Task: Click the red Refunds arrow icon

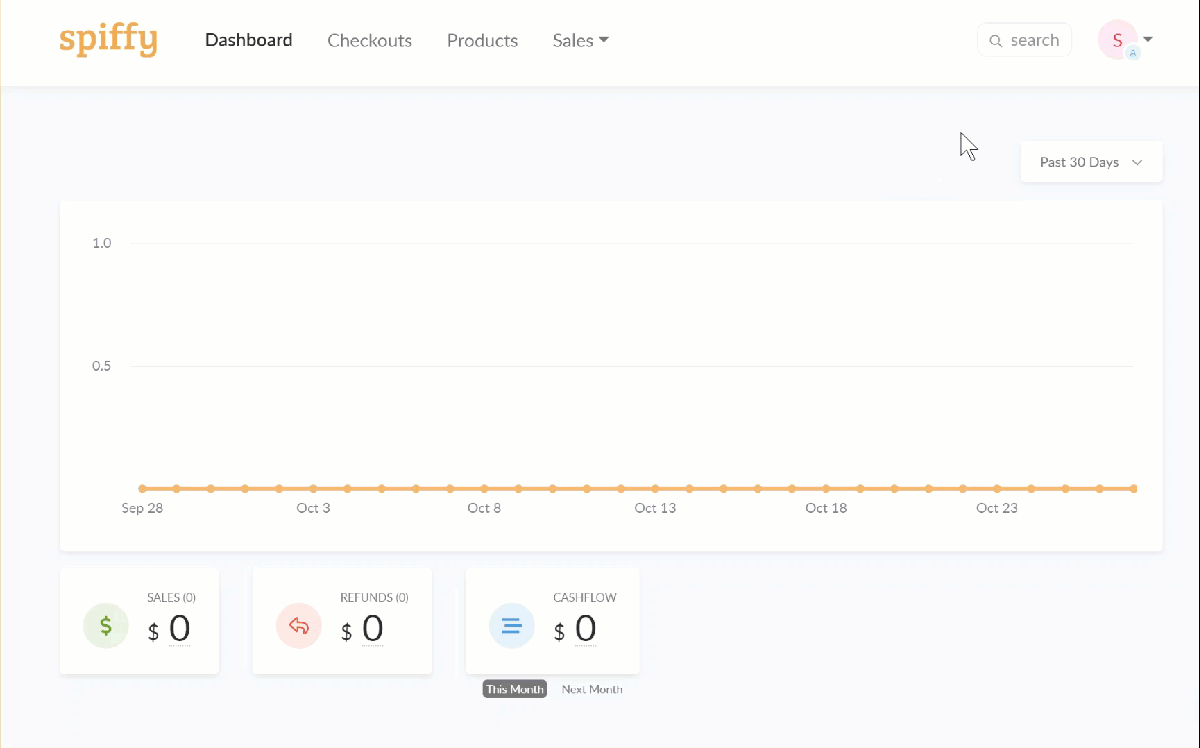Action: 299,626
